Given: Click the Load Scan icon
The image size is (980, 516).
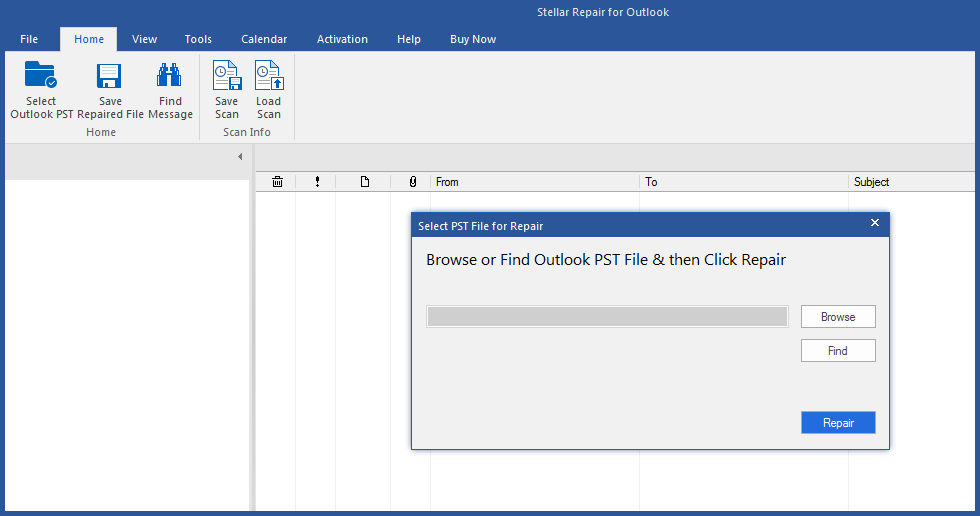Looking at the screenshot, I should (x=269, y=75).
